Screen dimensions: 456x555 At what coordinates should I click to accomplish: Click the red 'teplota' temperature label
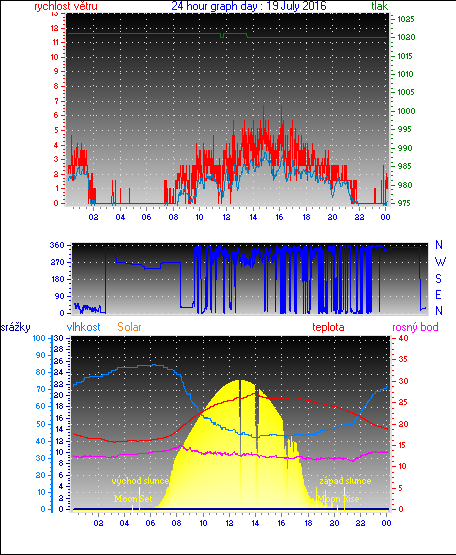[x=328, y=327]
